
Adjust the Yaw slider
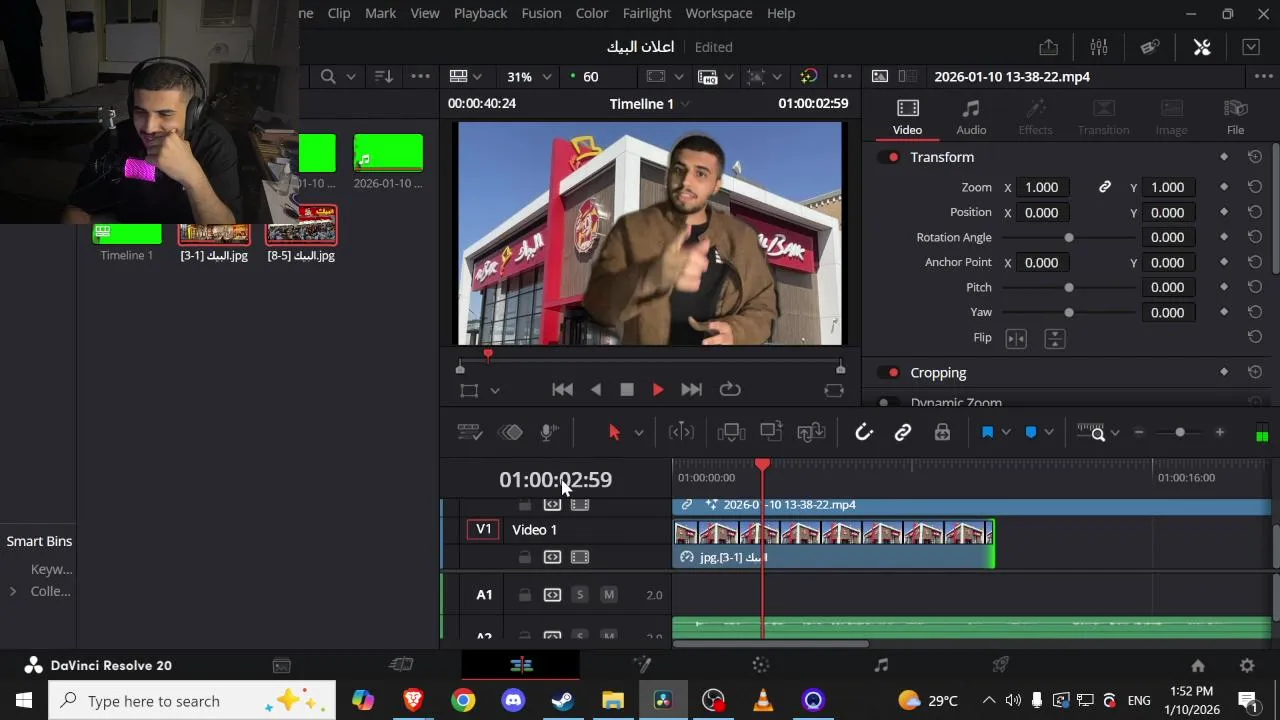1069,312
